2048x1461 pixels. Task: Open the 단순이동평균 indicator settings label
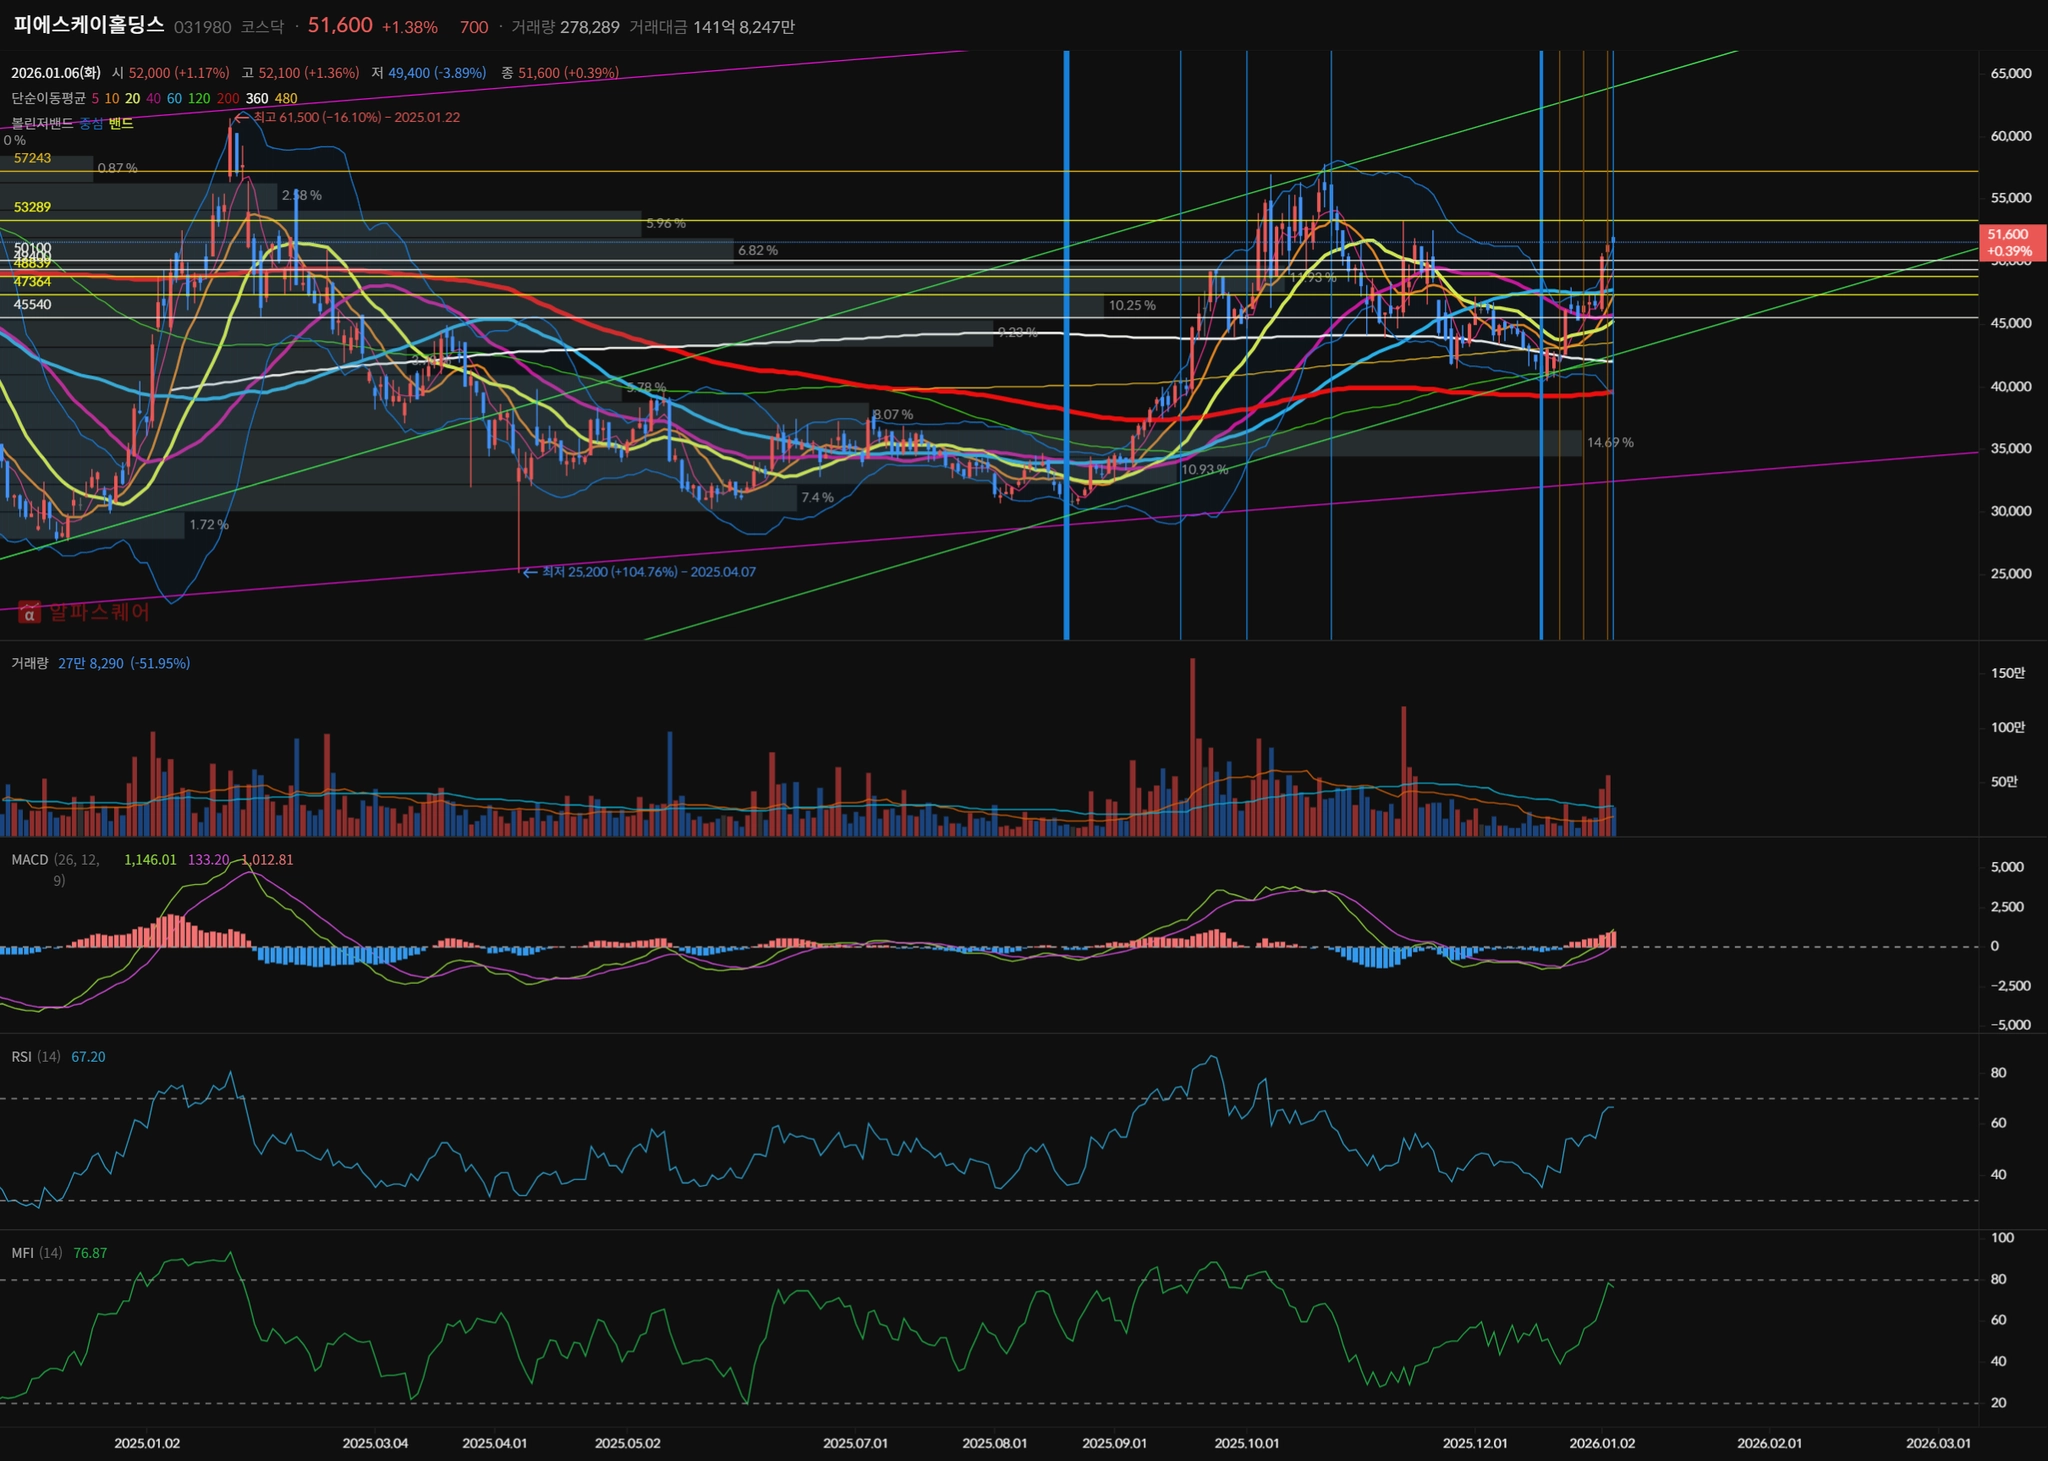point(48,98)
